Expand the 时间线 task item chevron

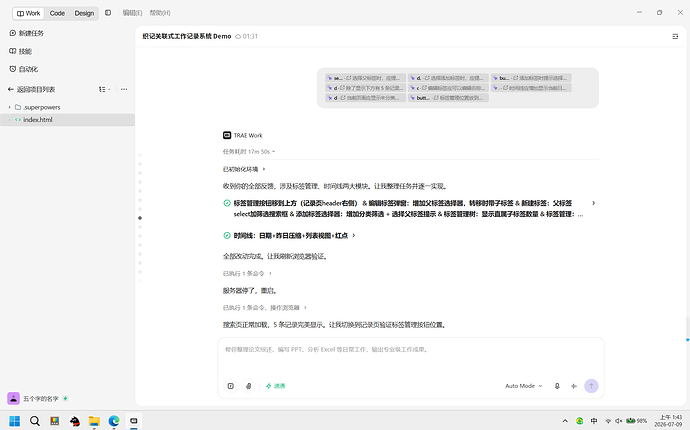354,235
